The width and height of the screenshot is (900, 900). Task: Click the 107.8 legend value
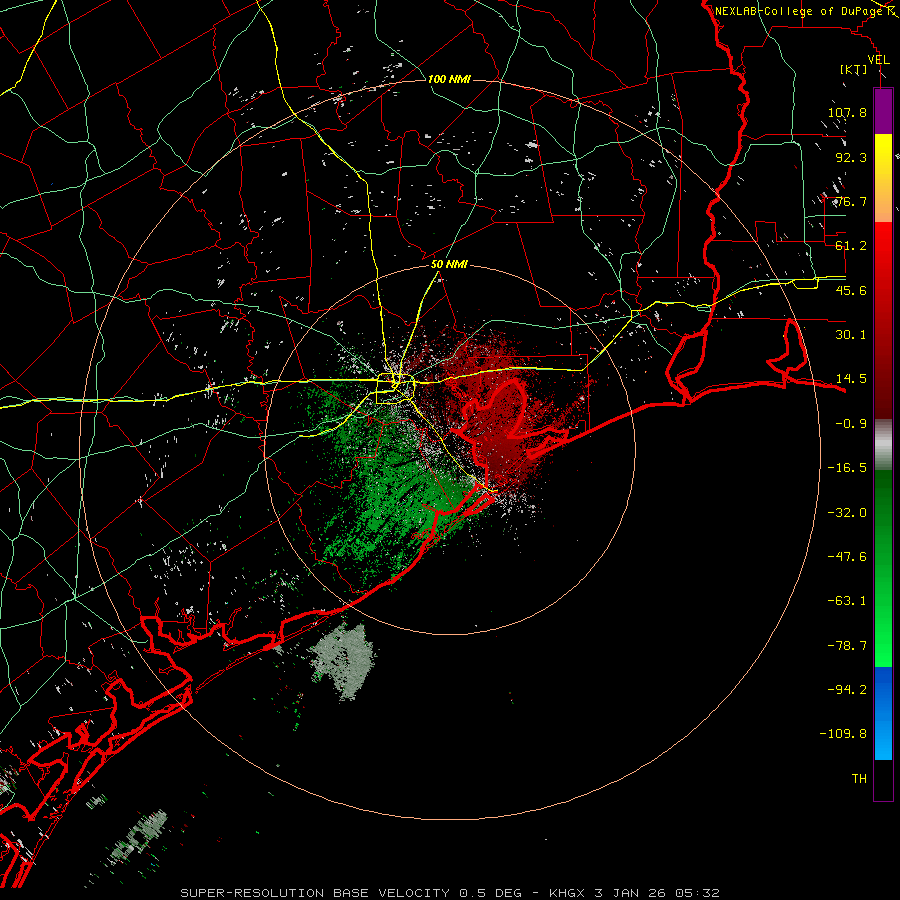tap(847, 112)
